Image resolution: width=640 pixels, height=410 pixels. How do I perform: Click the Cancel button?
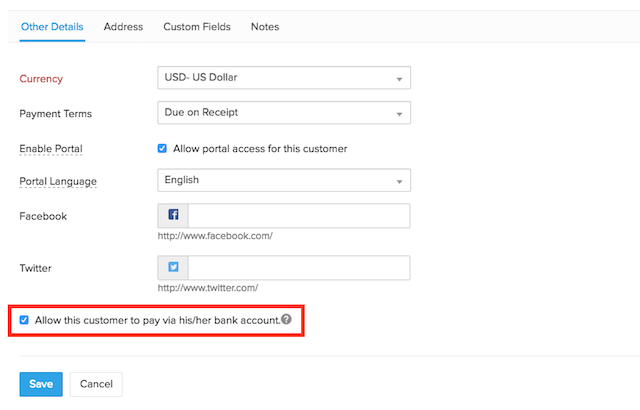point(96,384)
